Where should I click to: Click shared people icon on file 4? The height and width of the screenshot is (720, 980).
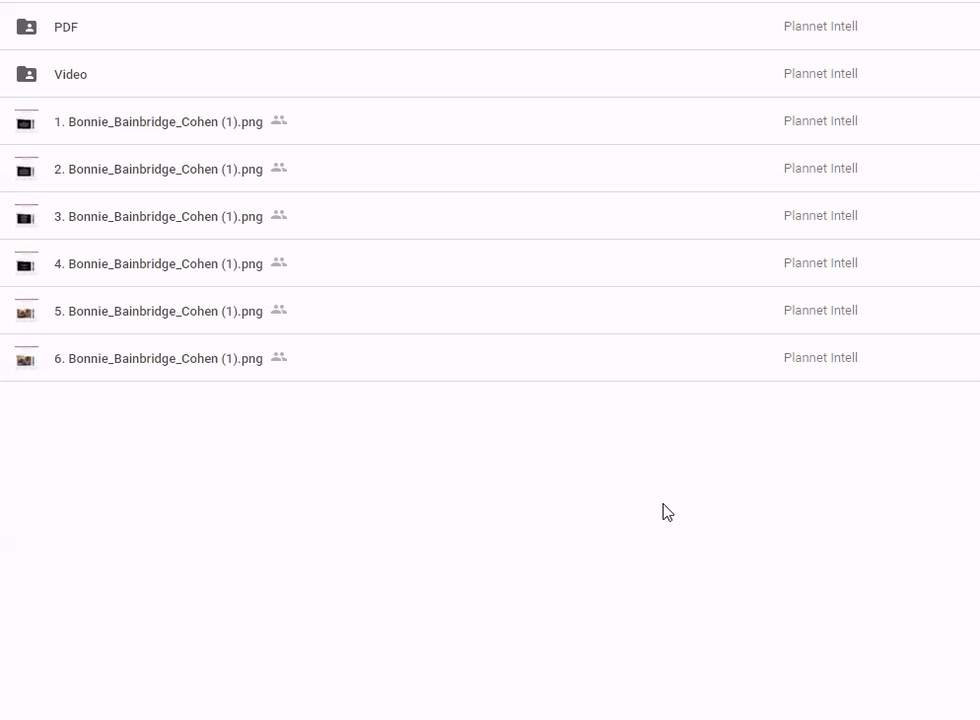click(279, 263)
